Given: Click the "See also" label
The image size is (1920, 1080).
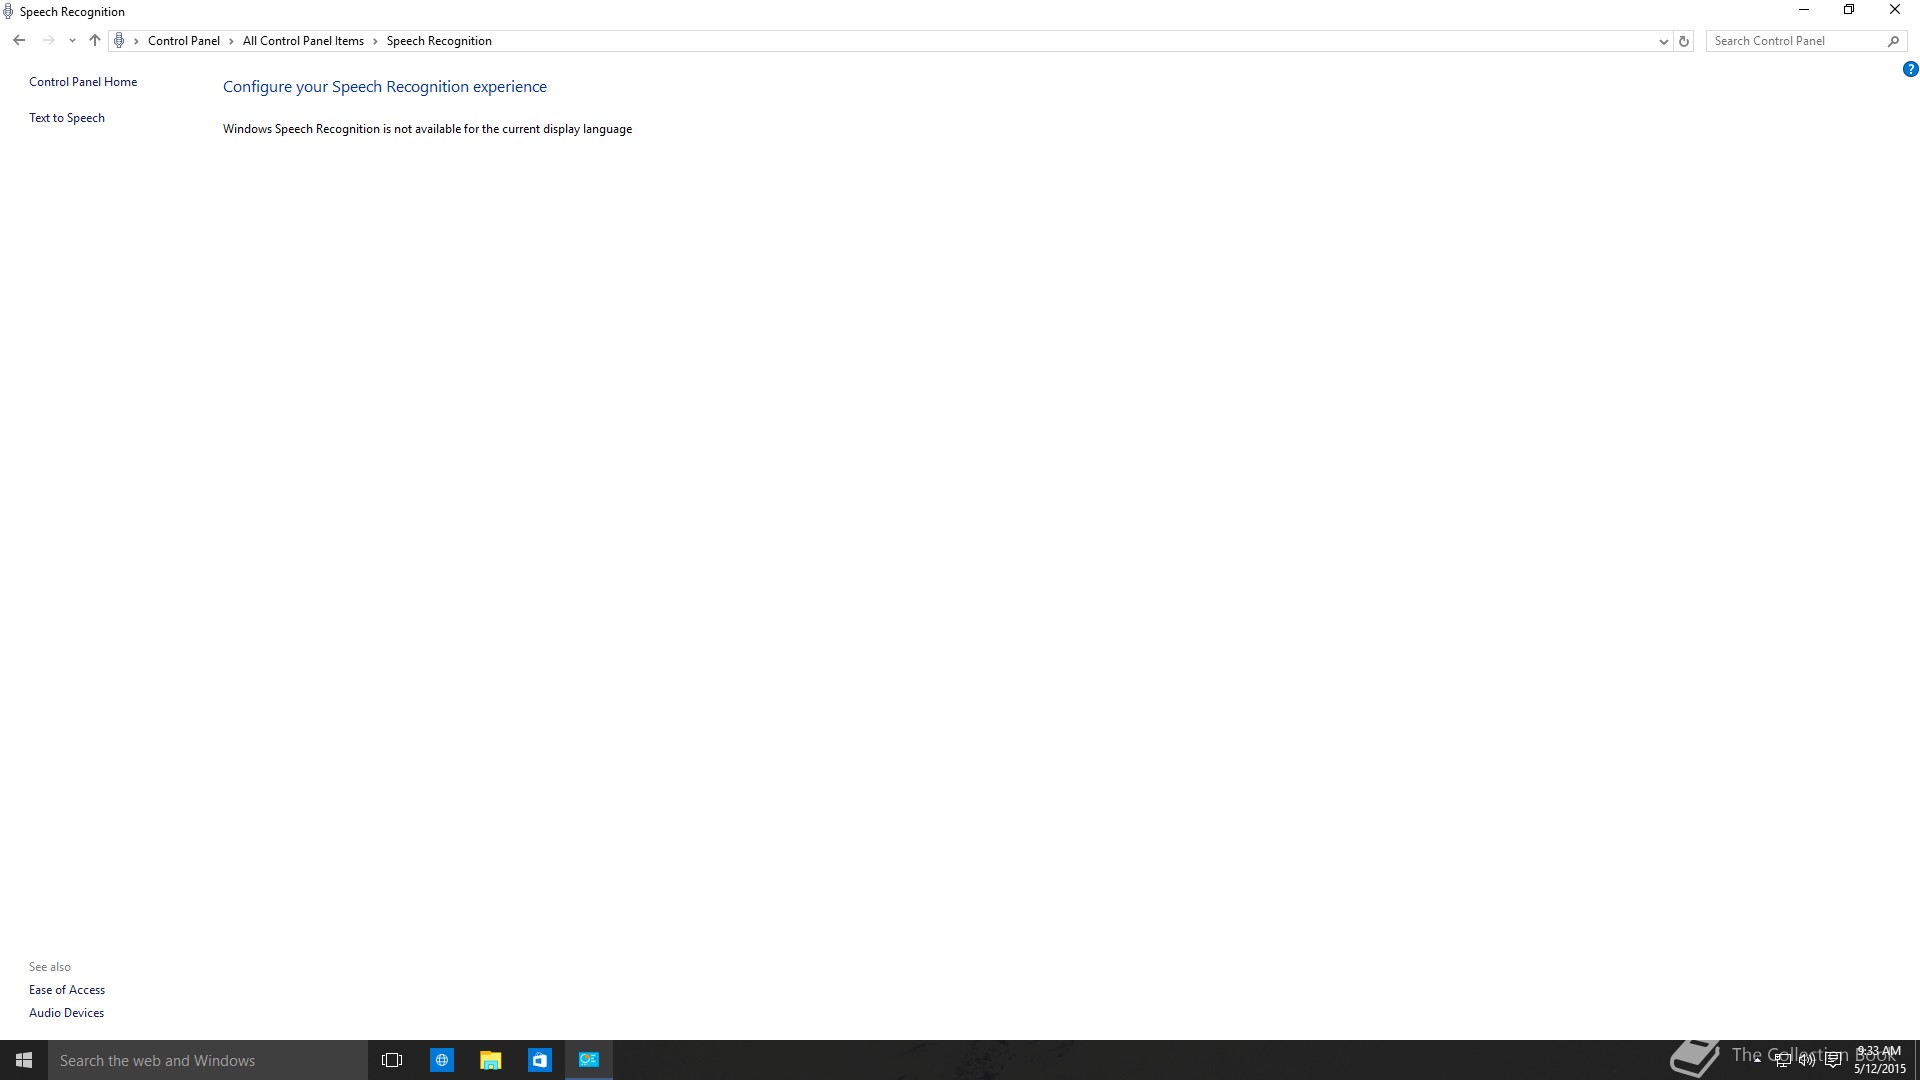Looking at the screenshot, I should pos(50,967).
